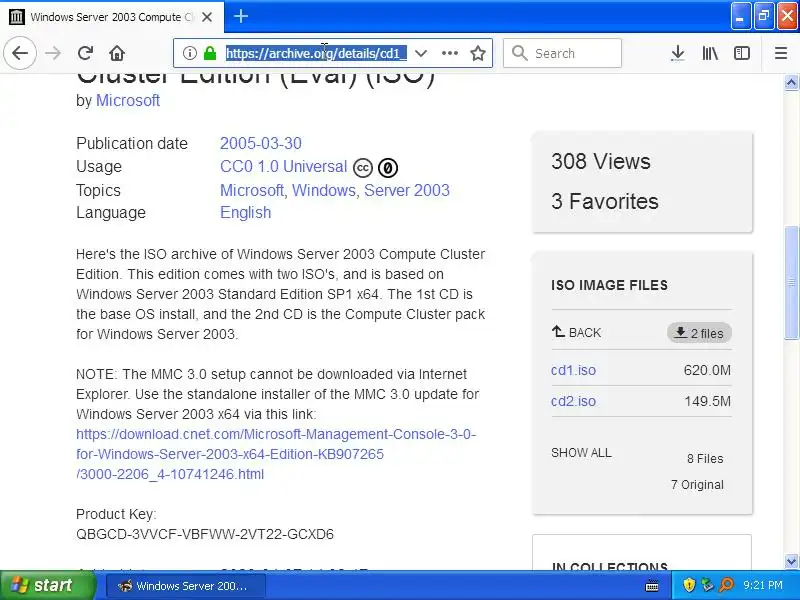Open the Microsoft topic link
800x600 pixels.
252,190
